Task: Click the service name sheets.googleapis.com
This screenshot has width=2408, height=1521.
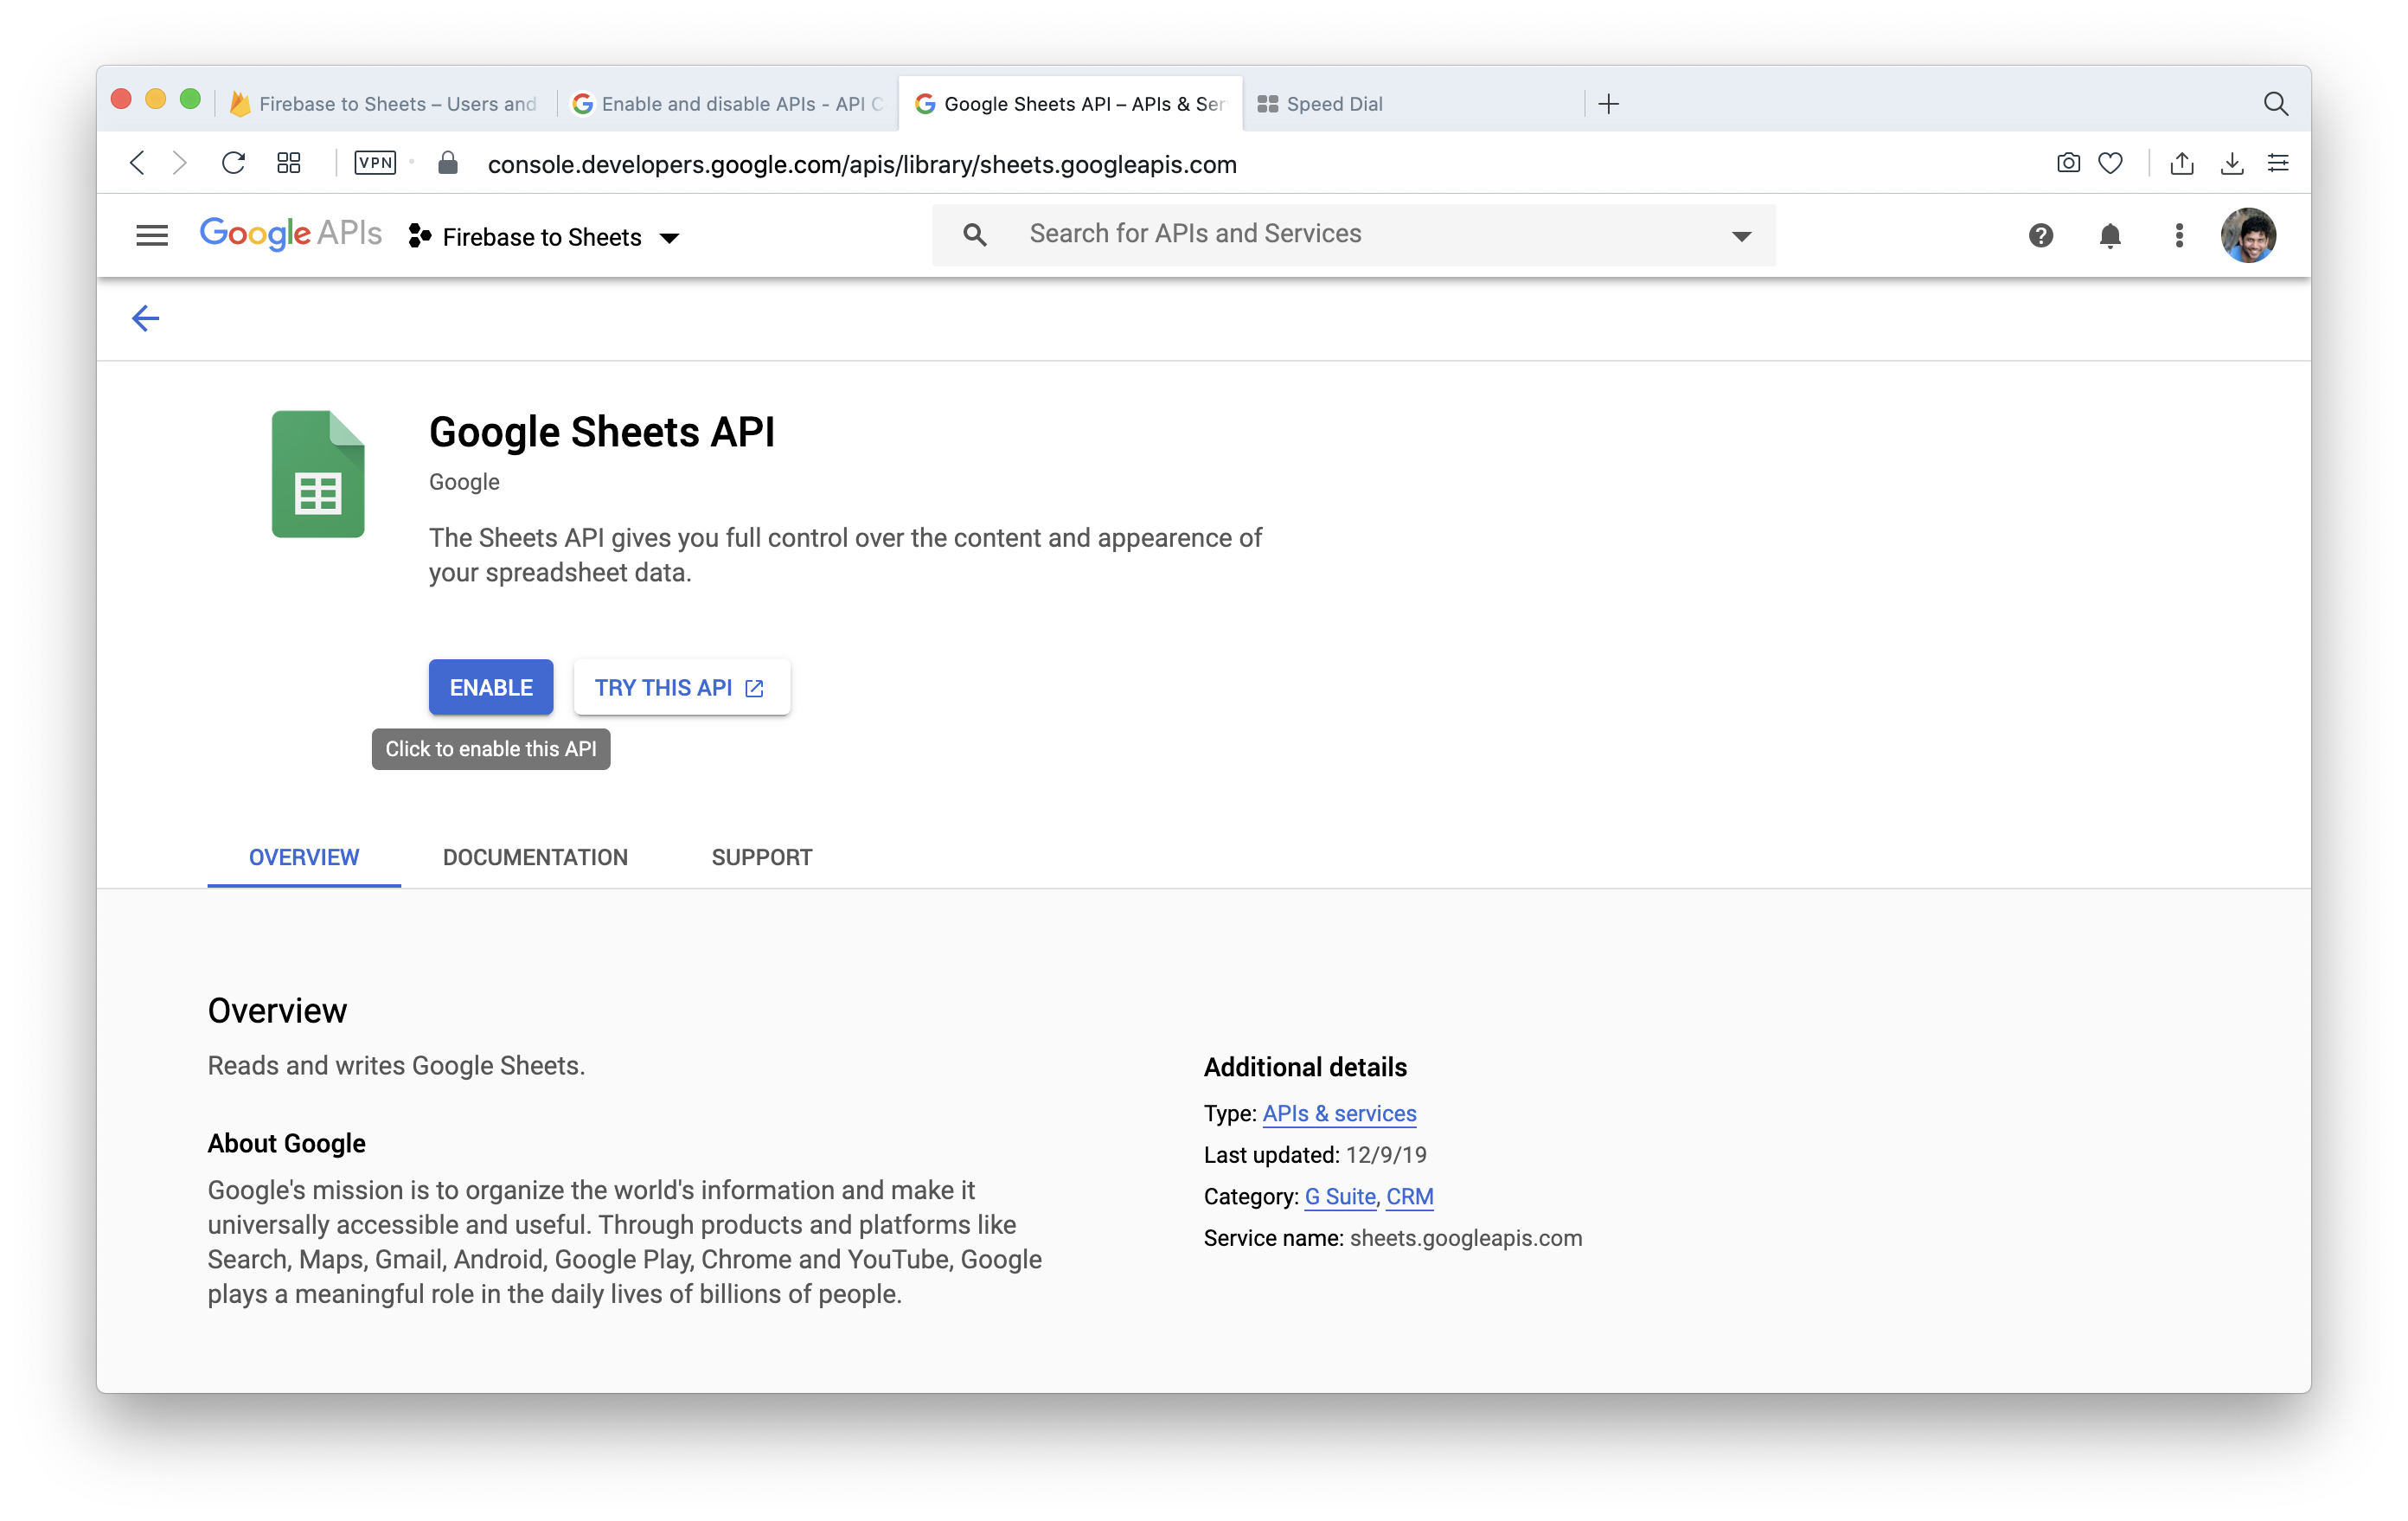Action: 1466,1238
